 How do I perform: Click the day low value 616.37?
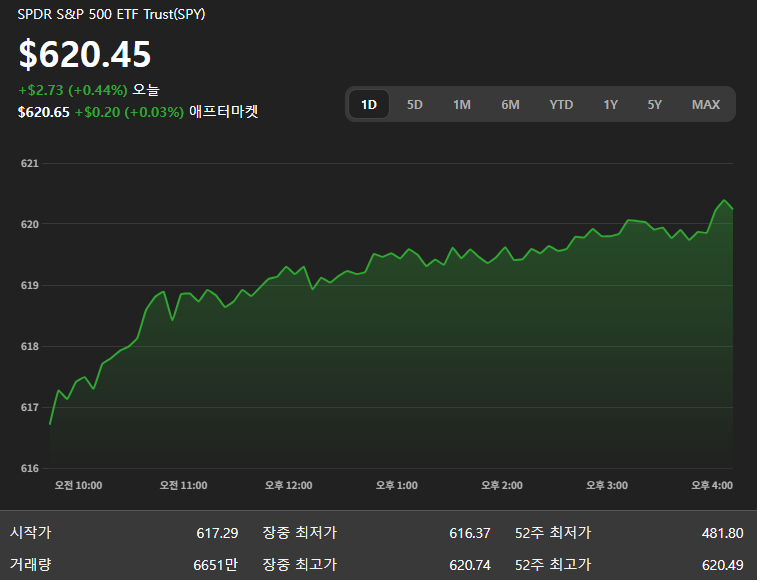[x=470, y=533]
